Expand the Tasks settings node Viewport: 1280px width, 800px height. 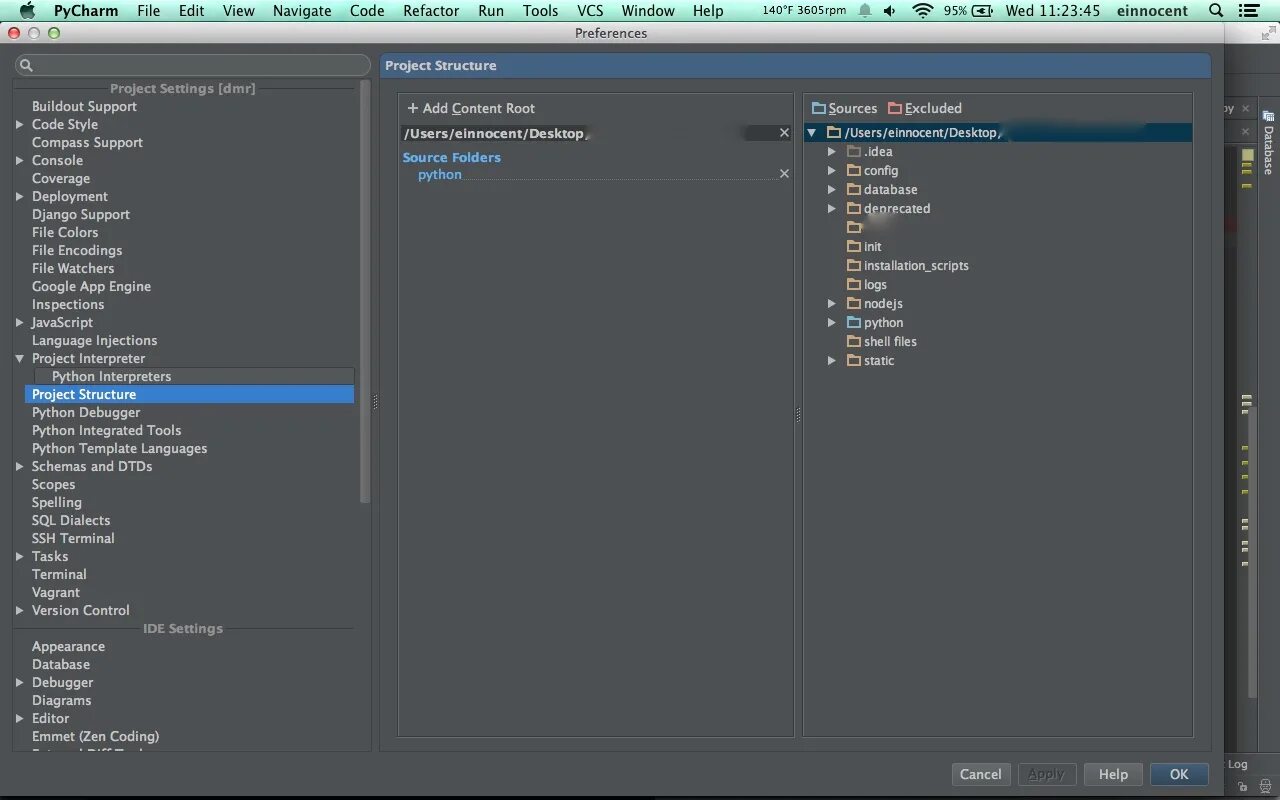click(19, 556)
